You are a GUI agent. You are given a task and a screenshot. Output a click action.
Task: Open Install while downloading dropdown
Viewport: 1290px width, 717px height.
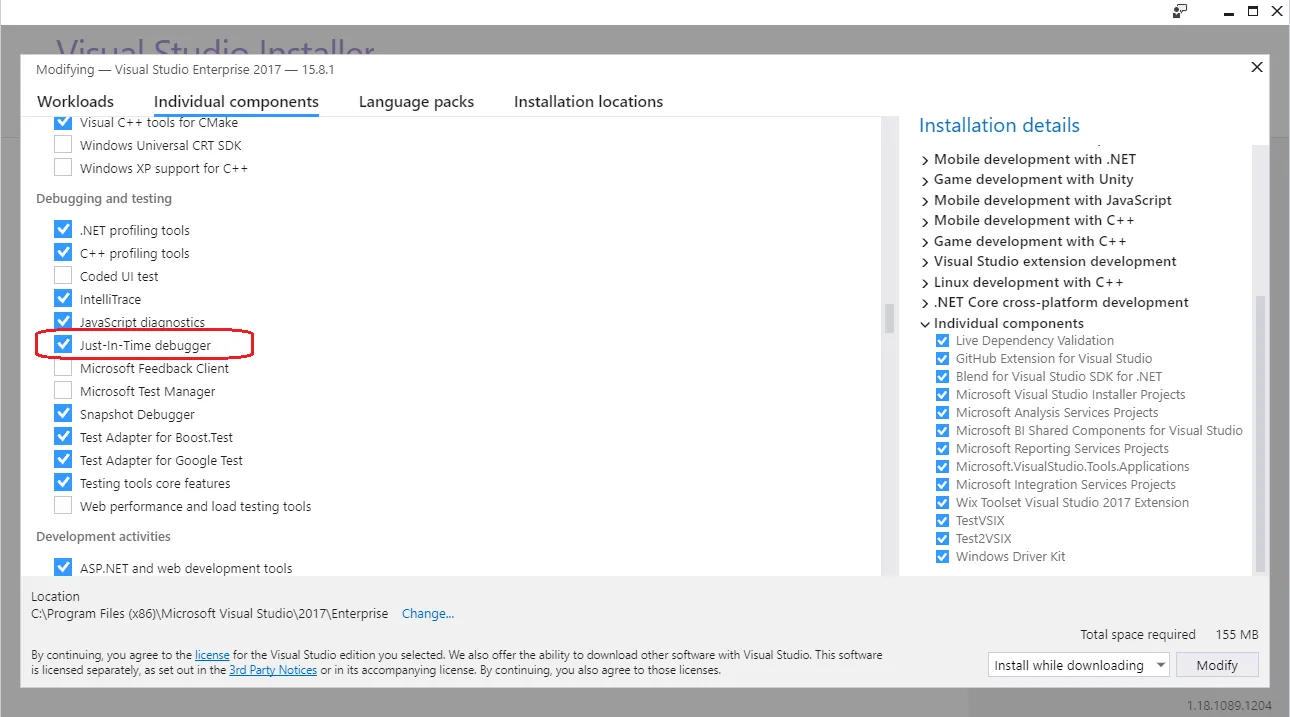pyautogui.click(x=1078, y=665)
